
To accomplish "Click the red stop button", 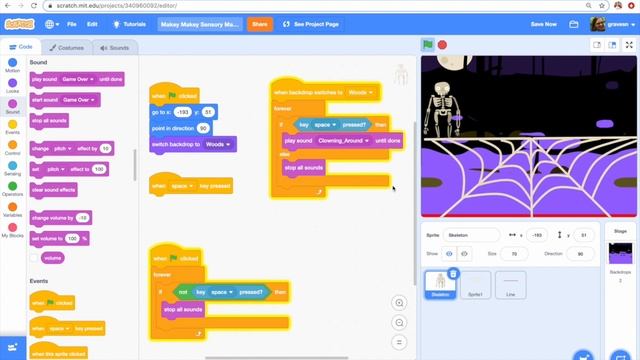I will tap(442, 45).
